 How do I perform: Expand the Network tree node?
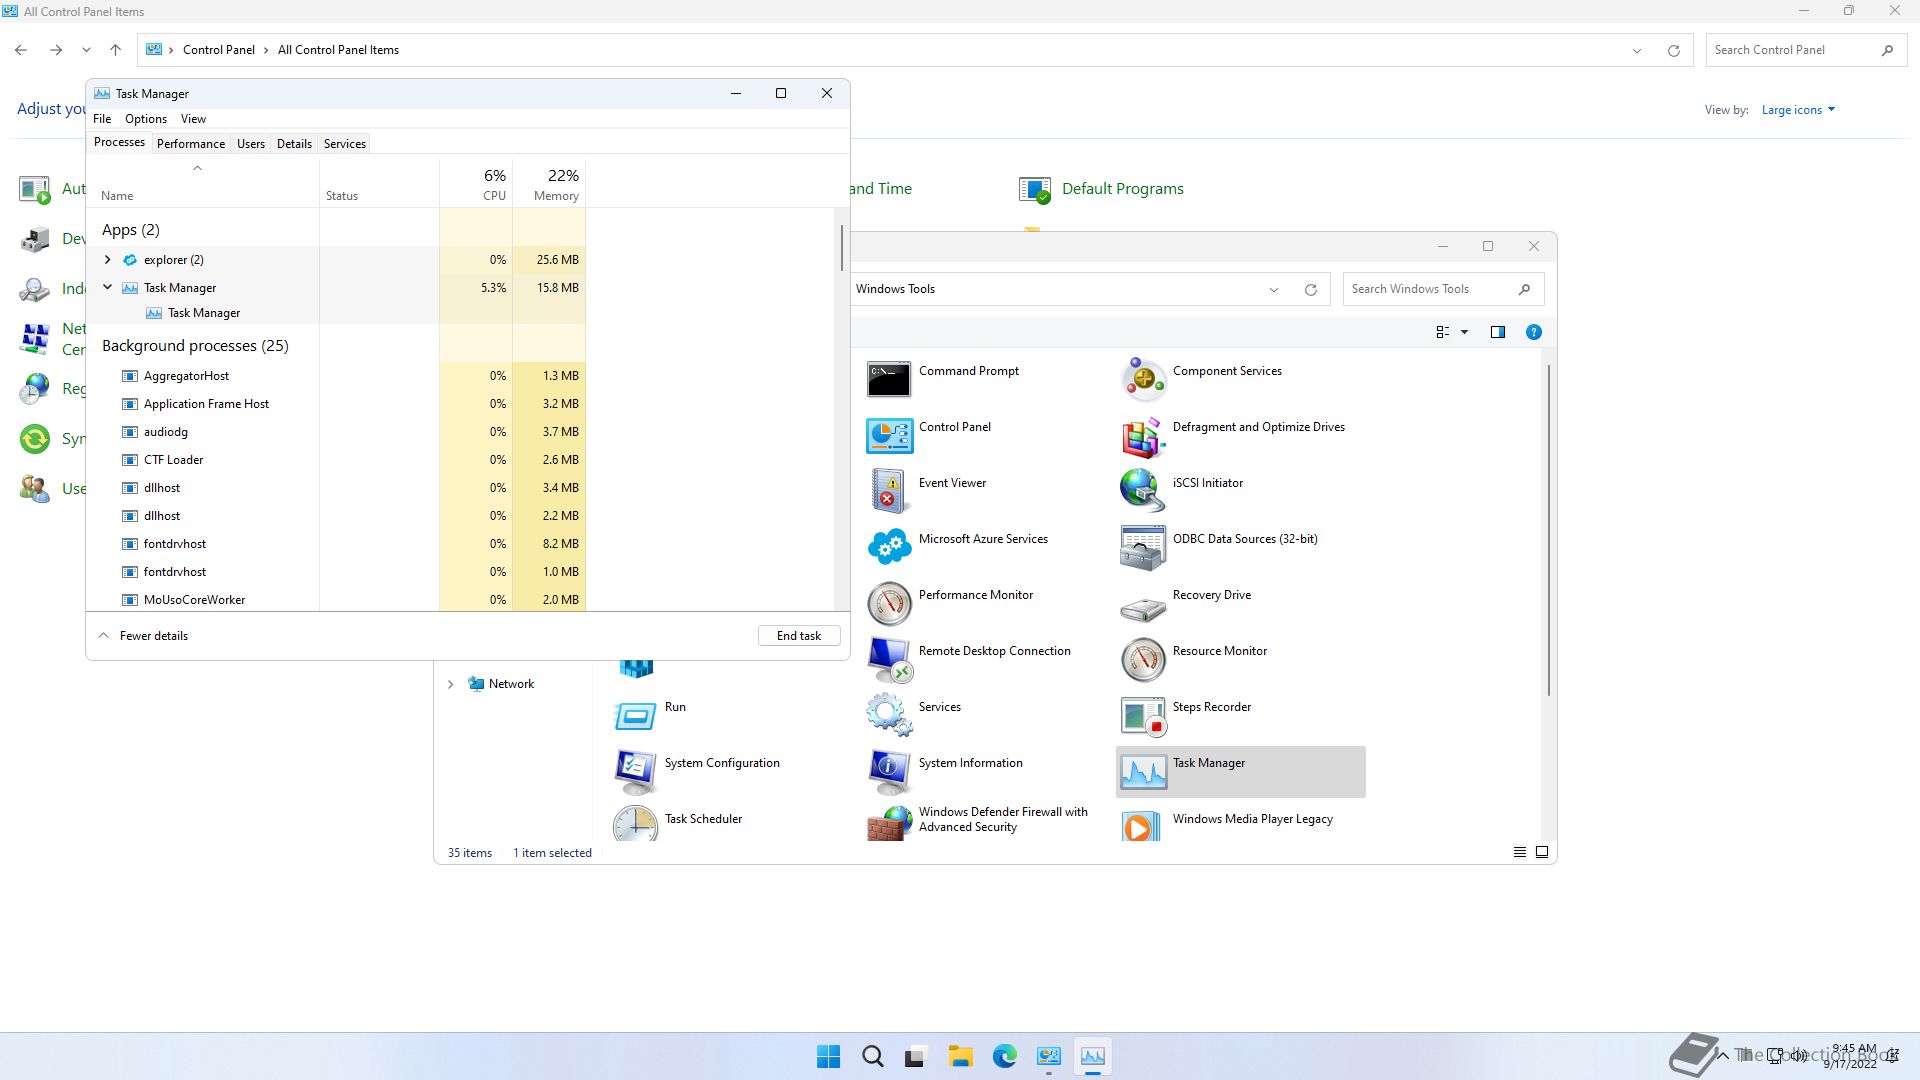click(x=450, y=684)
